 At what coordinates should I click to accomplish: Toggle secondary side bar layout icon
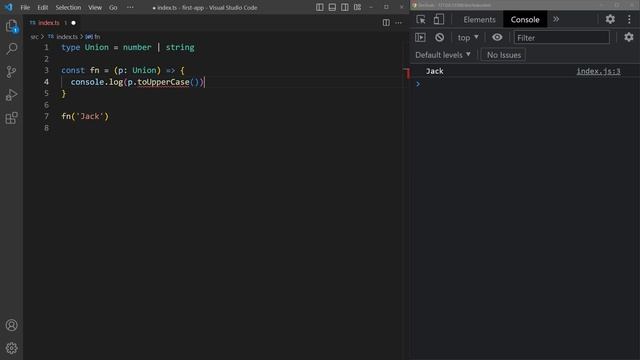pyautogui.click(x=345, y=7)
